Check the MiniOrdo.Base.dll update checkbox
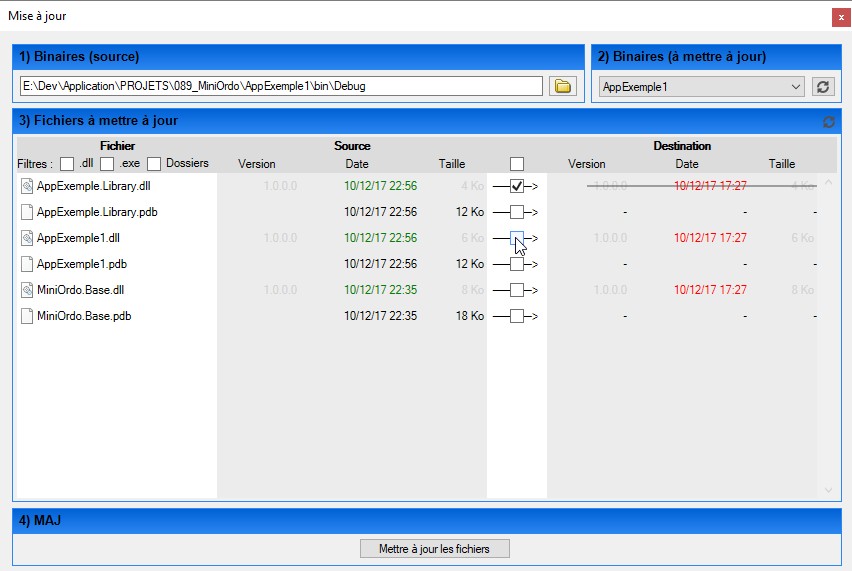 pyautogui.click(x=517, y=290)
